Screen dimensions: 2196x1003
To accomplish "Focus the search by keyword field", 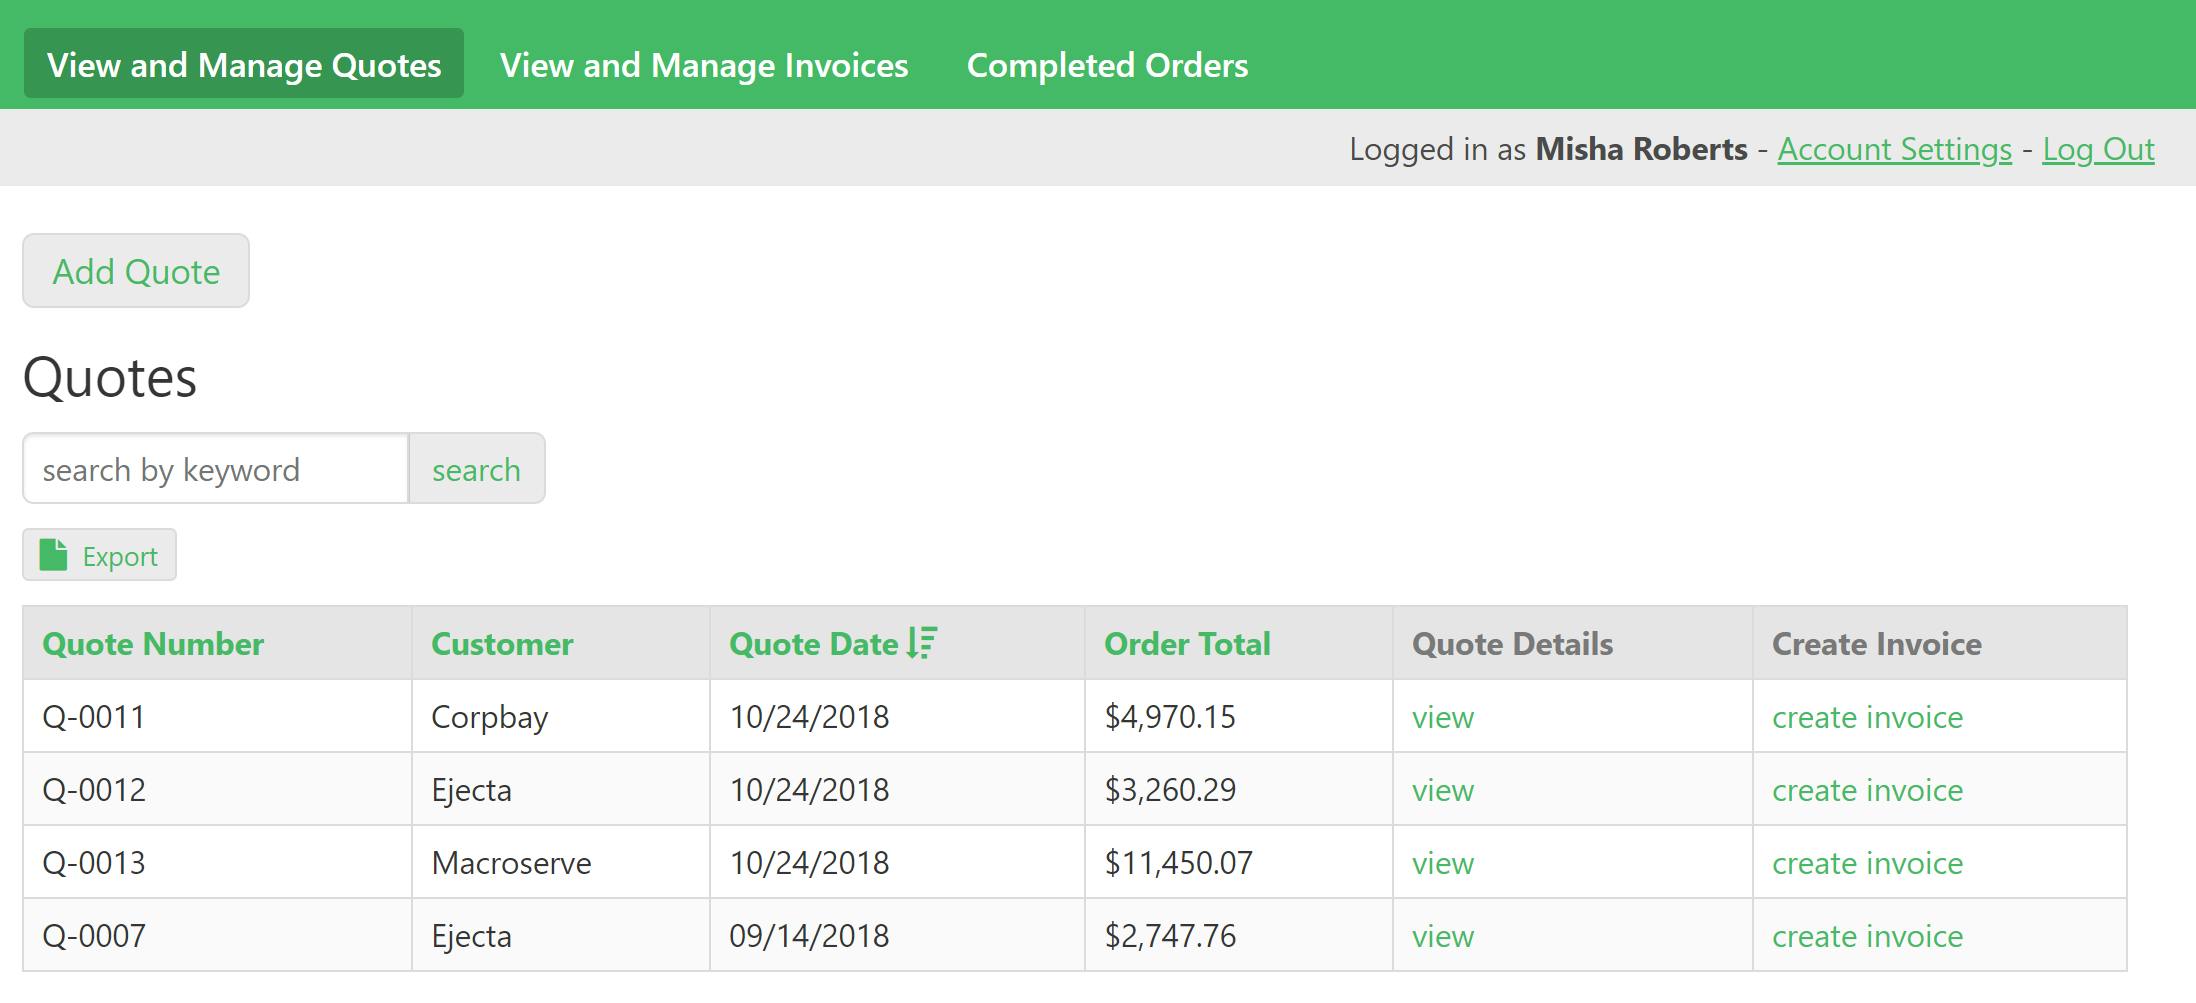I will (216, 469).
